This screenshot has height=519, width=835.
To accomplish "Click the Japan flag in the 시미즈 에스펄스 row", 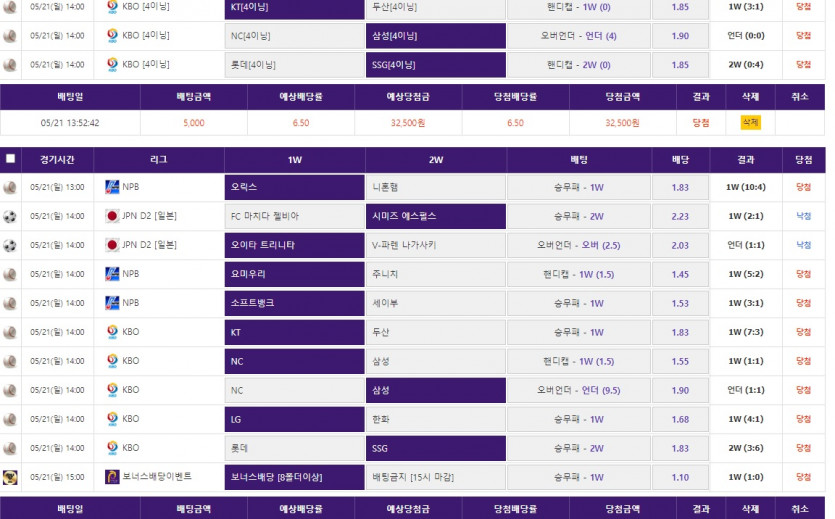I will [112, 216].
